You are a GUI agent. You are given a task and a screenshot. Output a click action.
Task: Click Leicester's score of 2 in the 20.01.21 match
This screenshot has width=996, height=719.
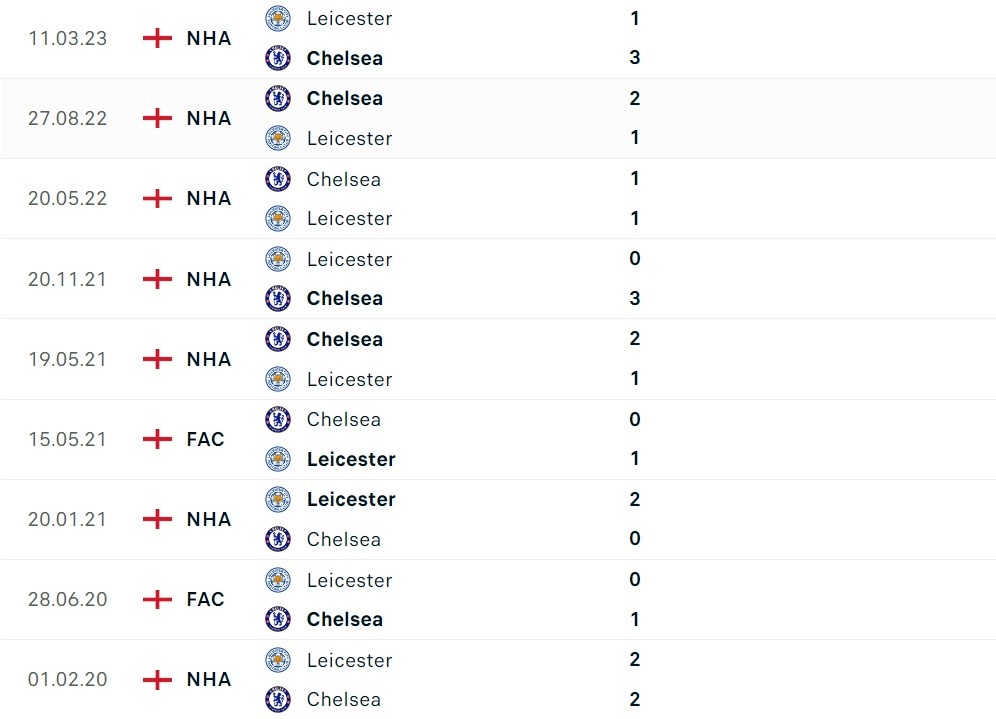tap(635, 499)
